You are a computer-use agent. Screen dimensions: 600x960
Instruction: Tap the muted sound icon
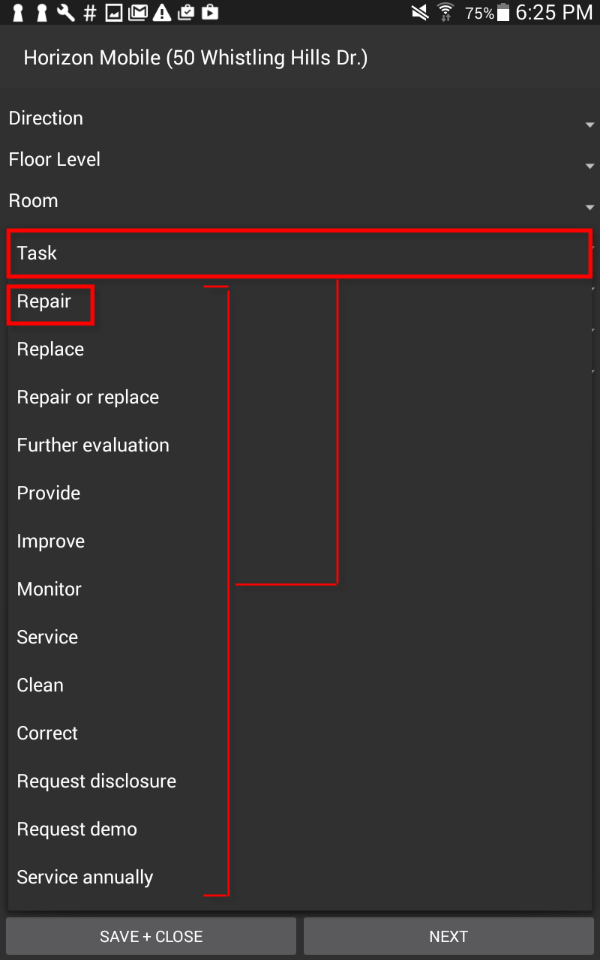coord(420,13)
